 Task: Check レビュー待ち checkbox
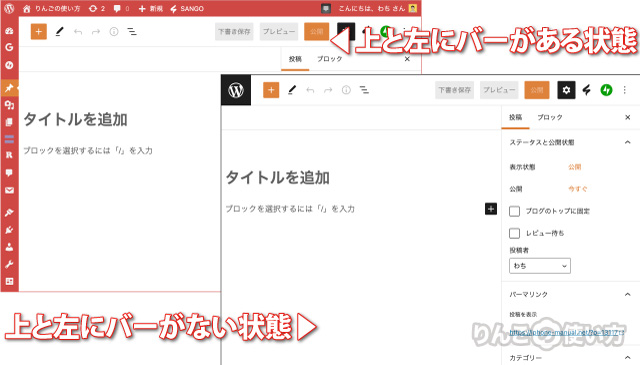514,233
